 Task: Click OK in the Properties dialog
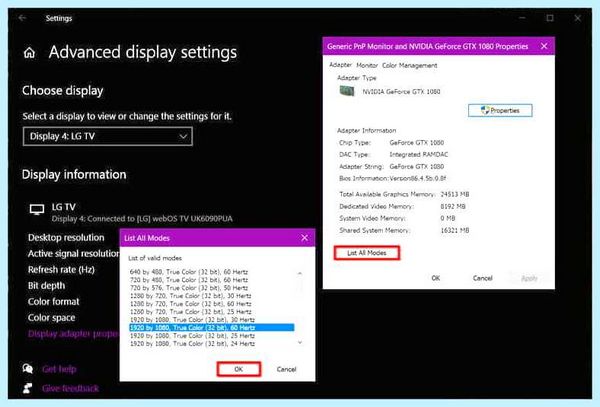tap(435, 278)
